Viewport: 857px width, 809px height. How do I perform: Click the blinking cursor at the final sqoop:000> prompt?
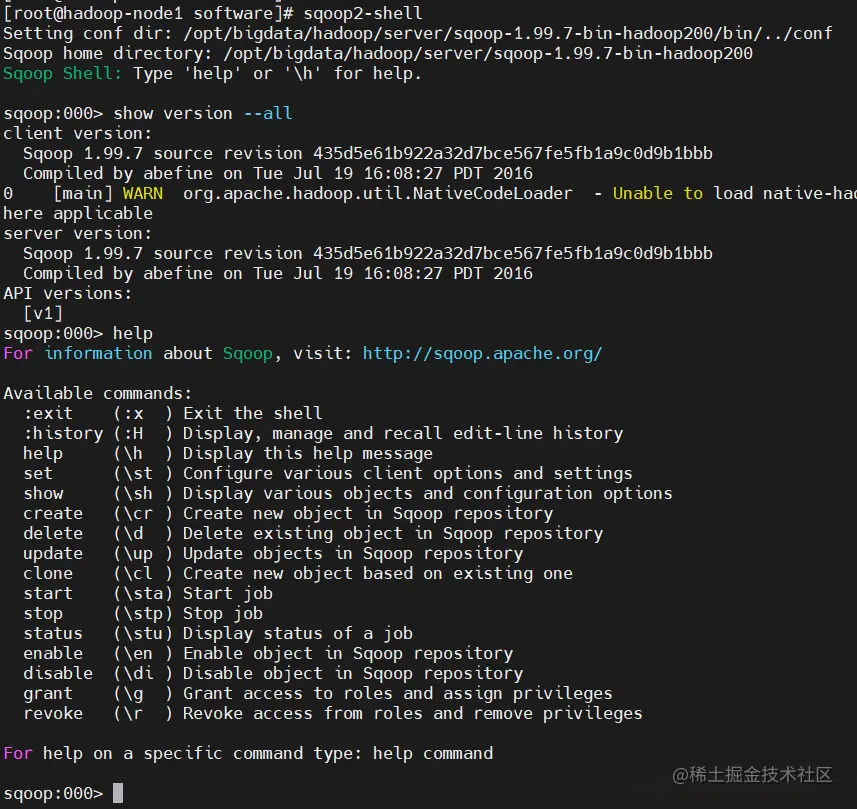118,793
